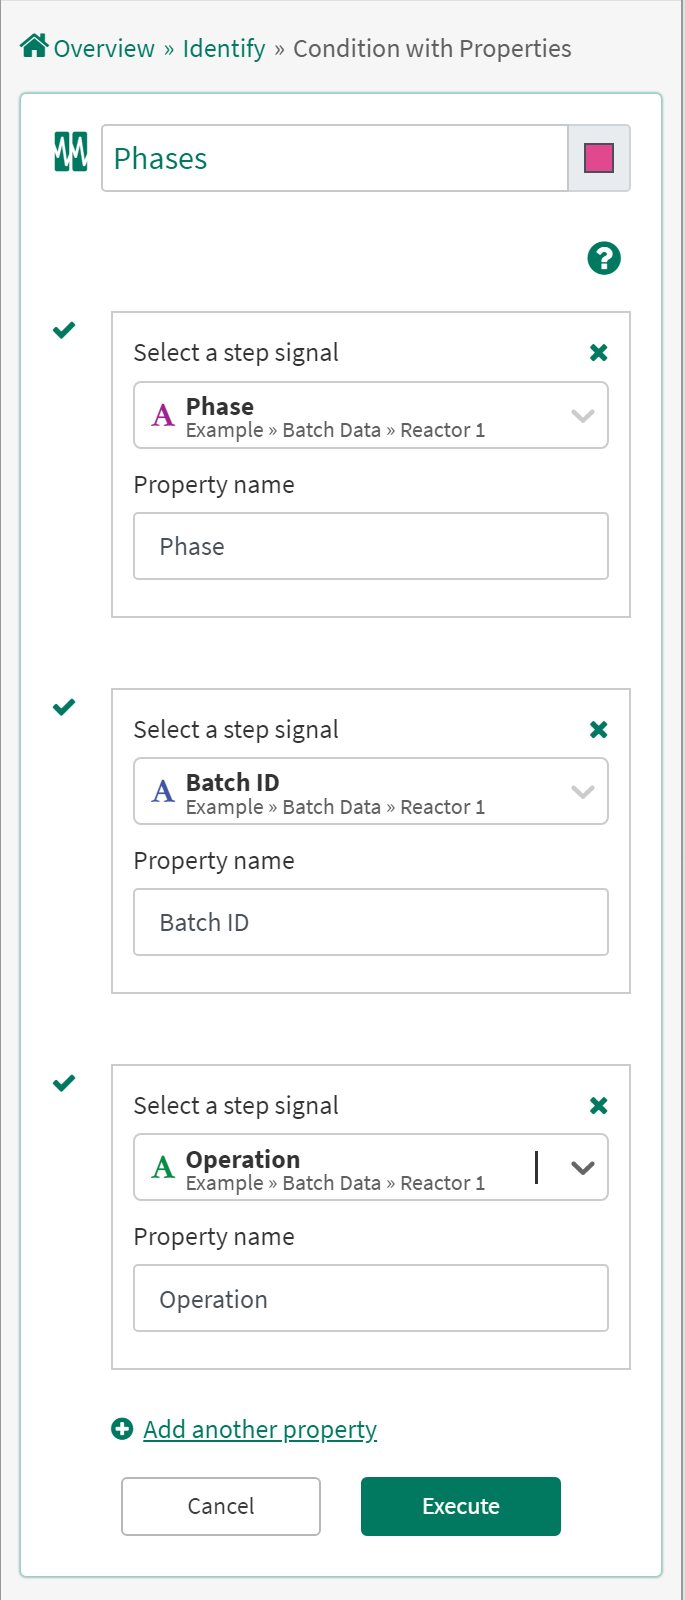
Task: Open the help question mark icon
Action: [x=603, y=258]
